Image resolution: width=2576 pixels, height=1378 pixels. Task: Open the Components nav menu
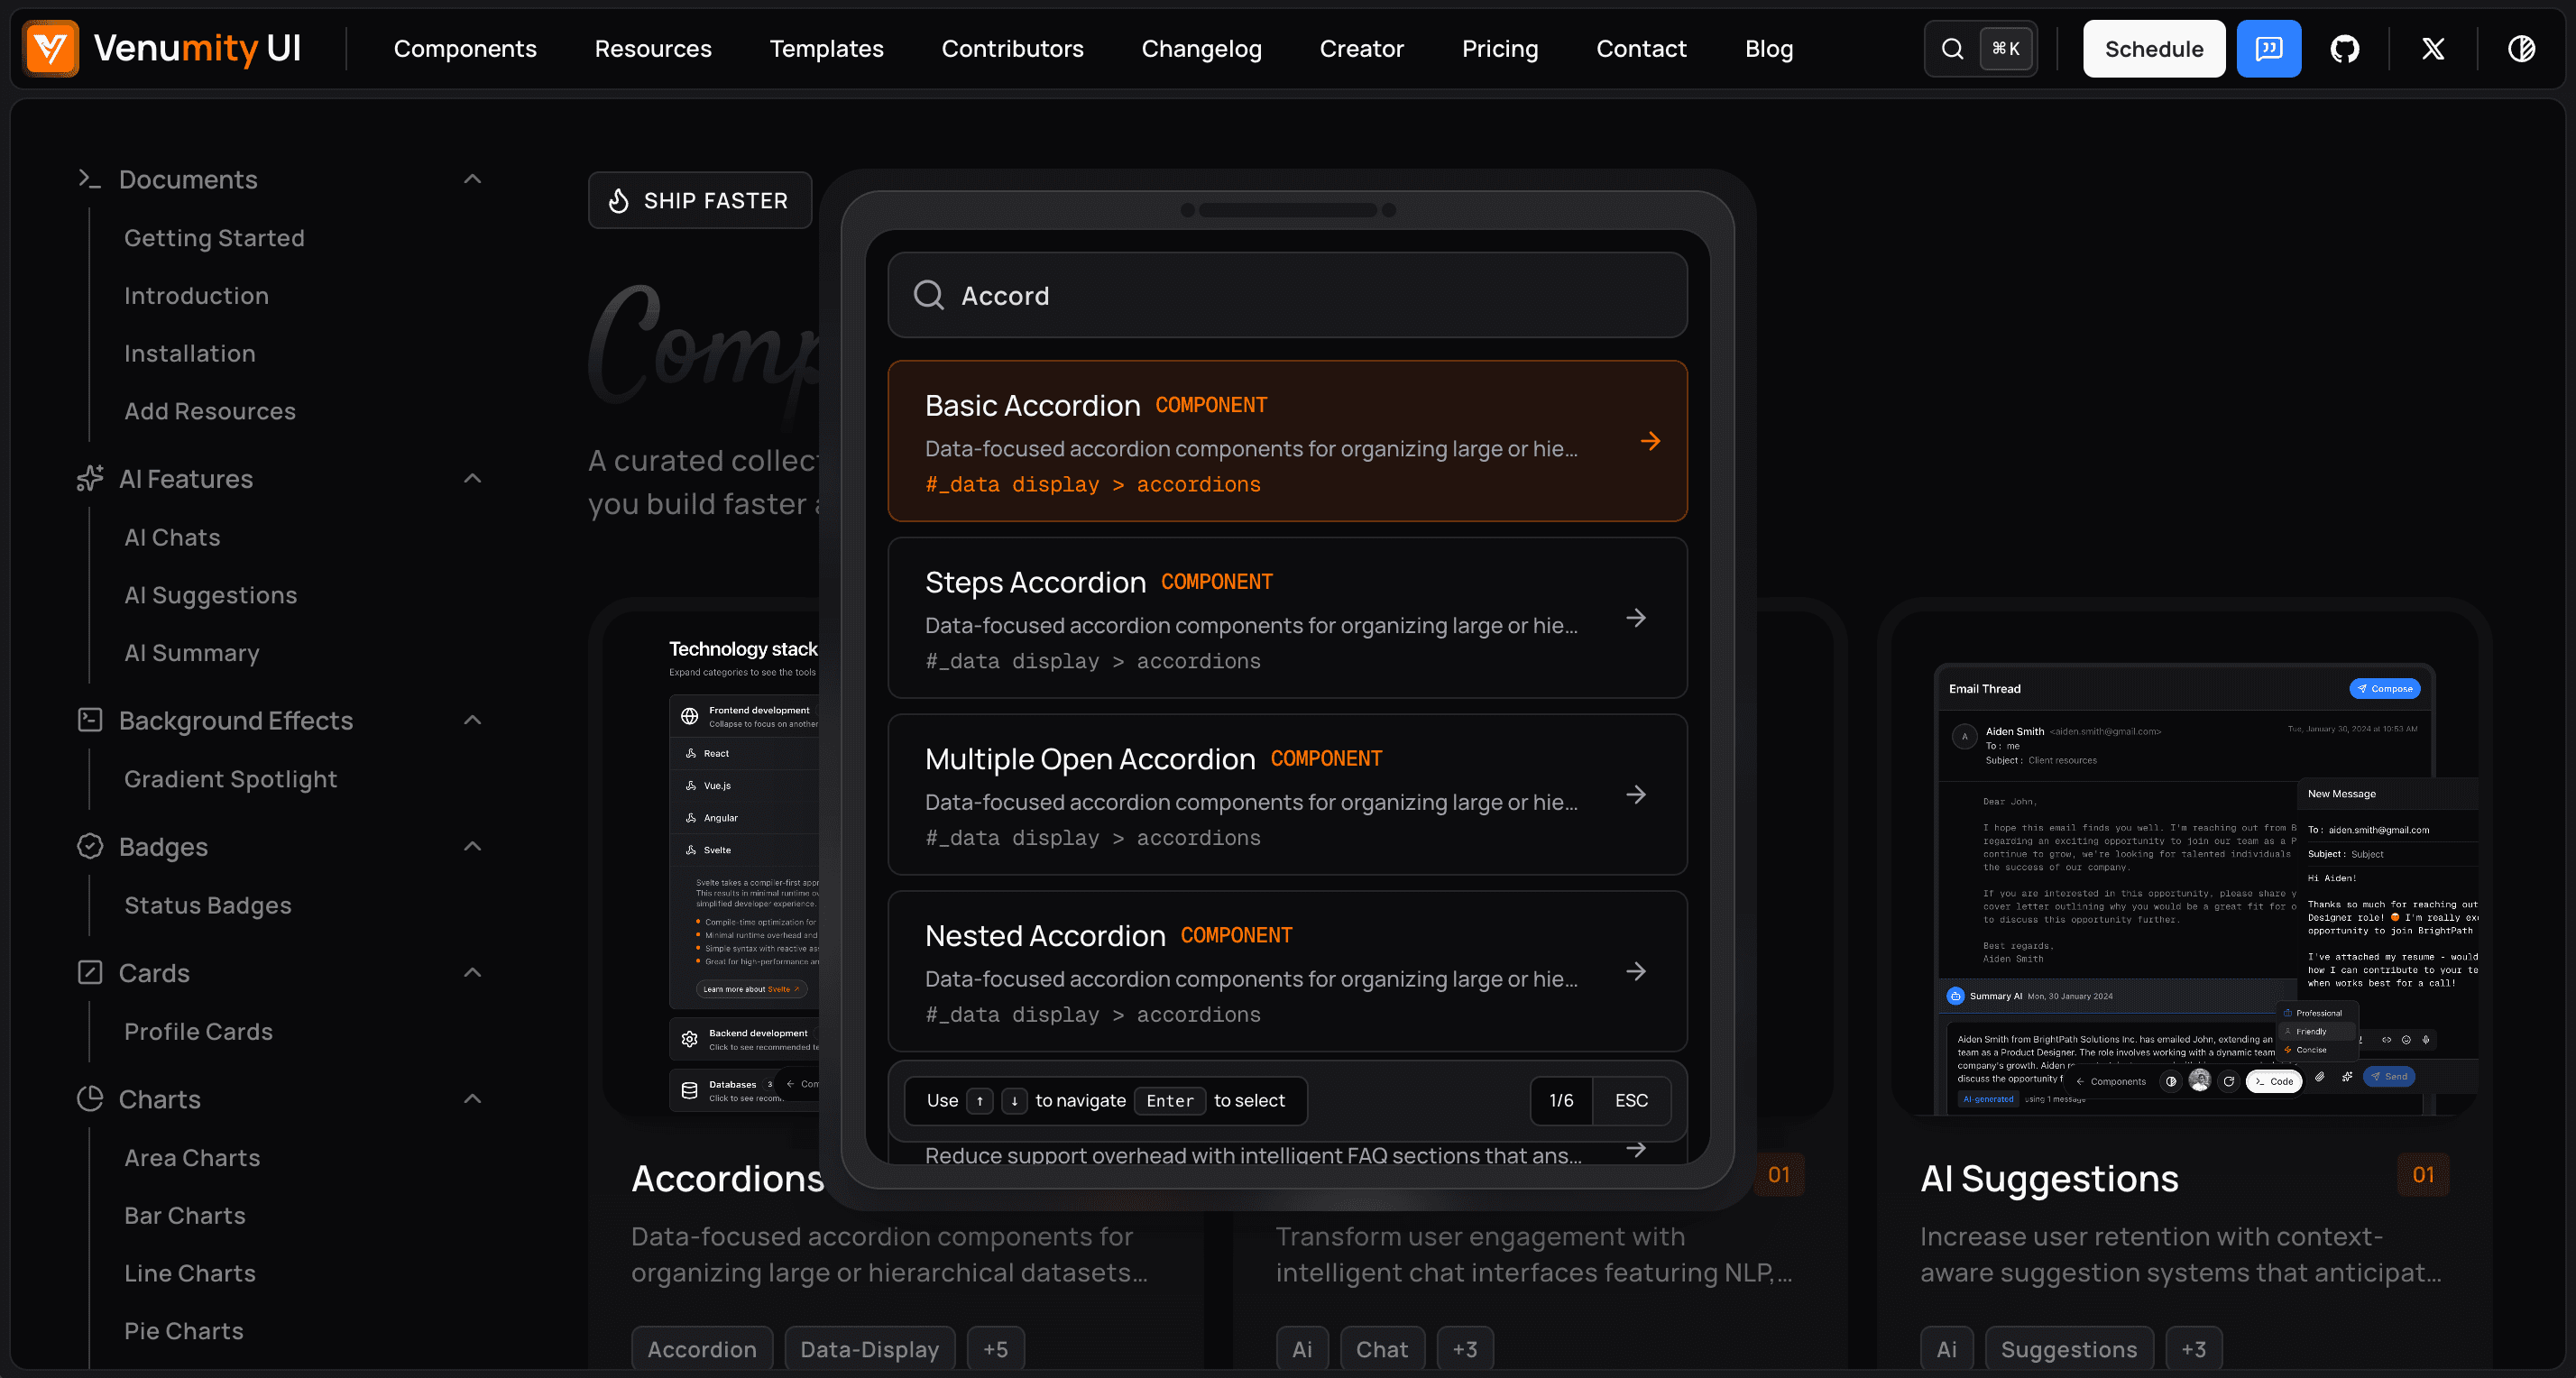pos(465,49)
